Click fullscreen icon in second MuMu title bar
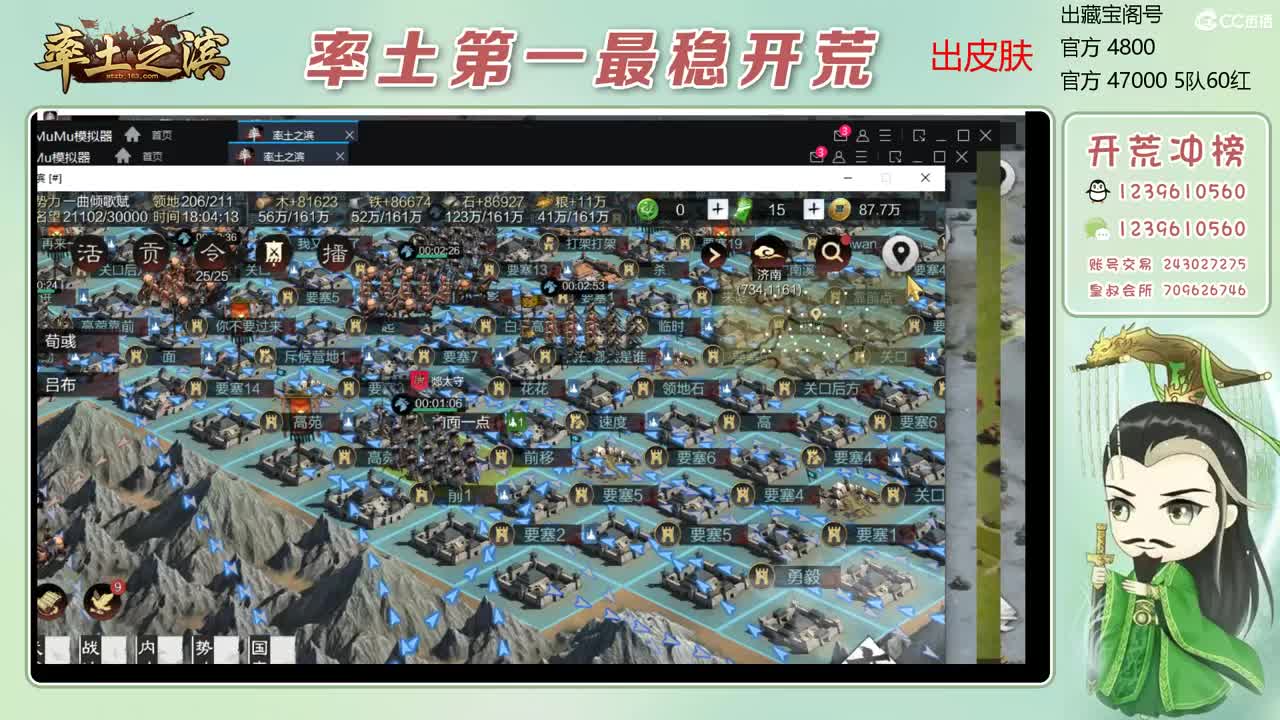This screenshot has width=1280, height=720. pos(895,157)
